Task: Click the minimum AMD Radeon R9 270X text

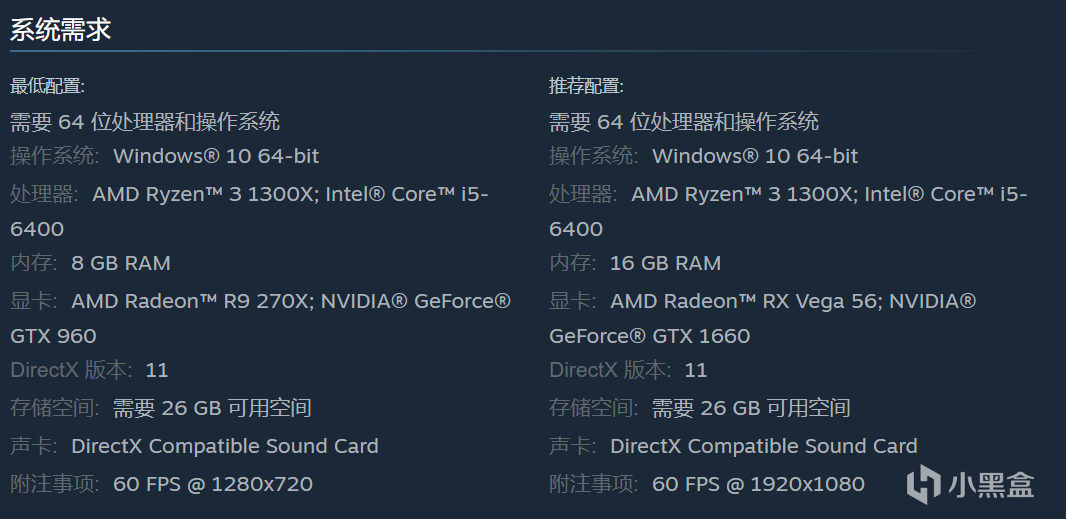Action: tap(192, 301)
